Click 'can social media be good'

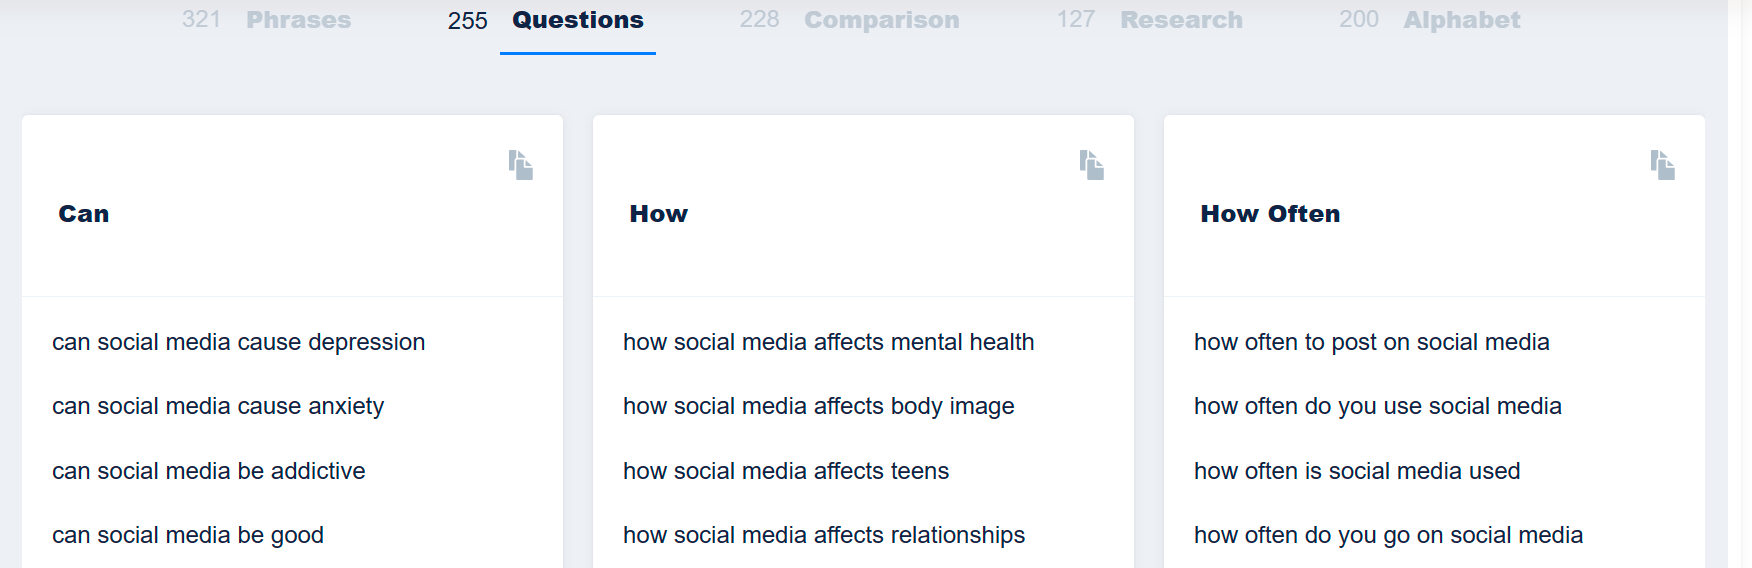click(x=188, y=535)
